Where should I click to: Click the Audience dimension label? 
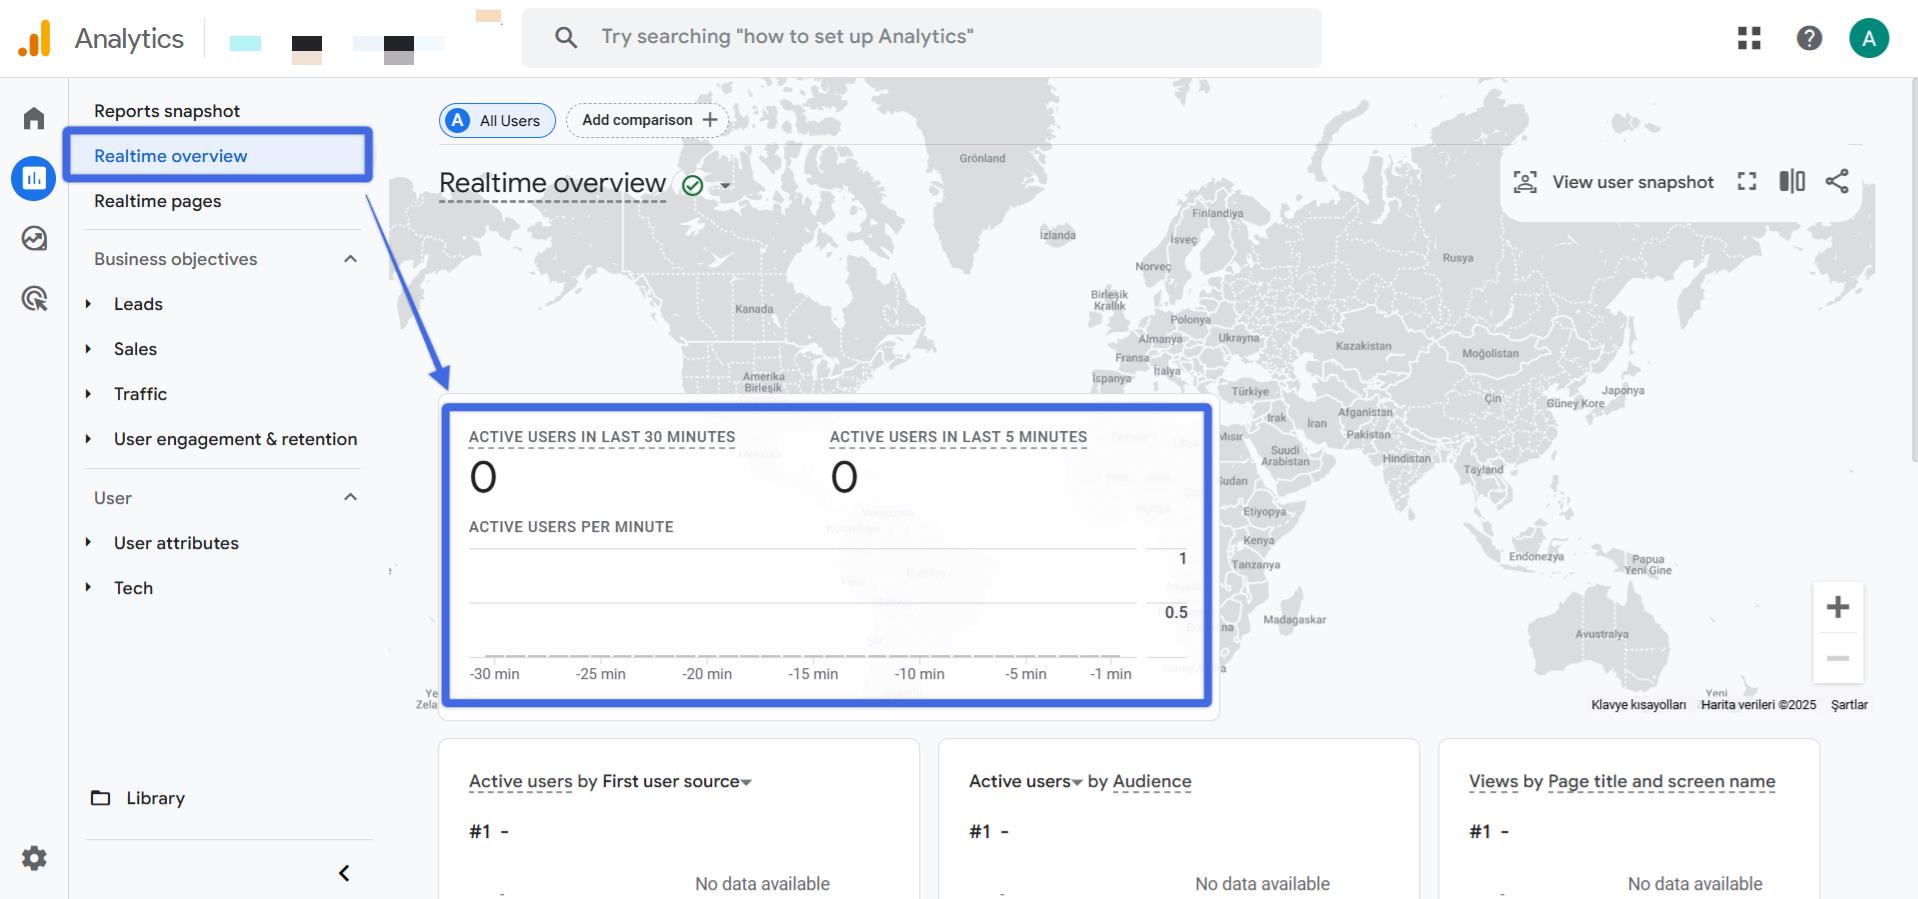1152,782
